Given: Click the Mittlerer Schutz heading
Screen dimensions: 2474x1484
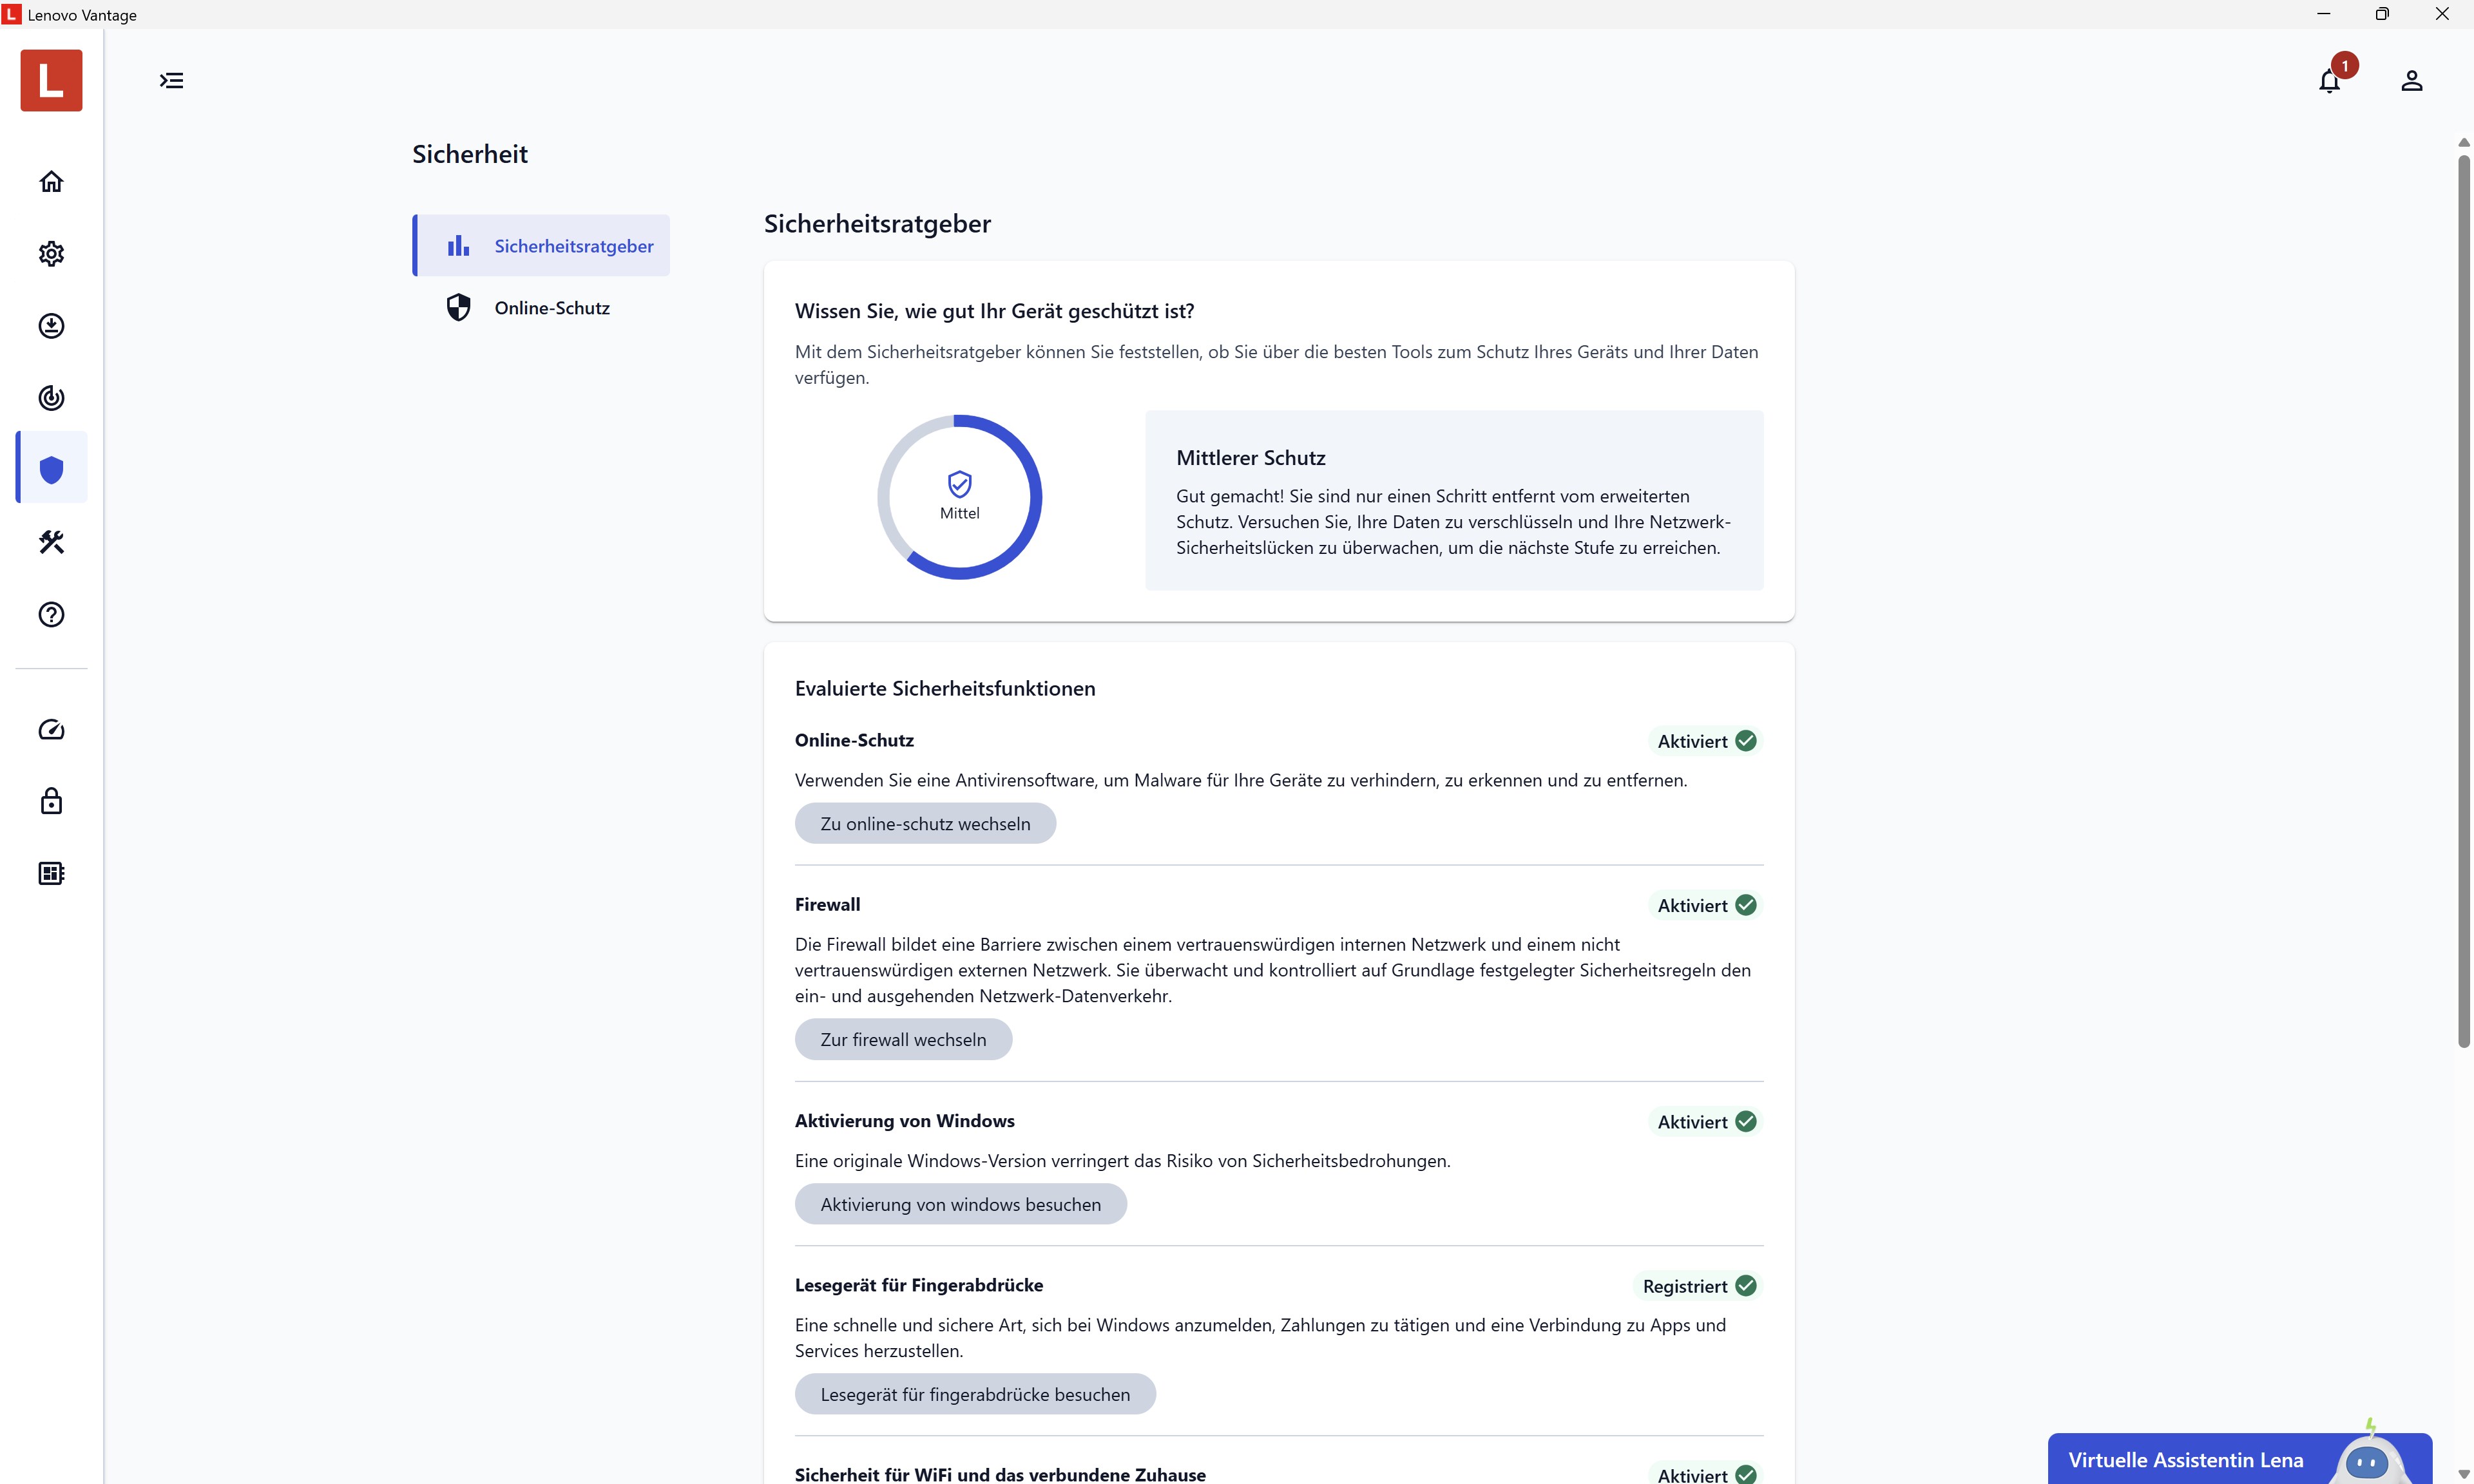Looking at the screenshot, I should click(x=1250, y=458).
